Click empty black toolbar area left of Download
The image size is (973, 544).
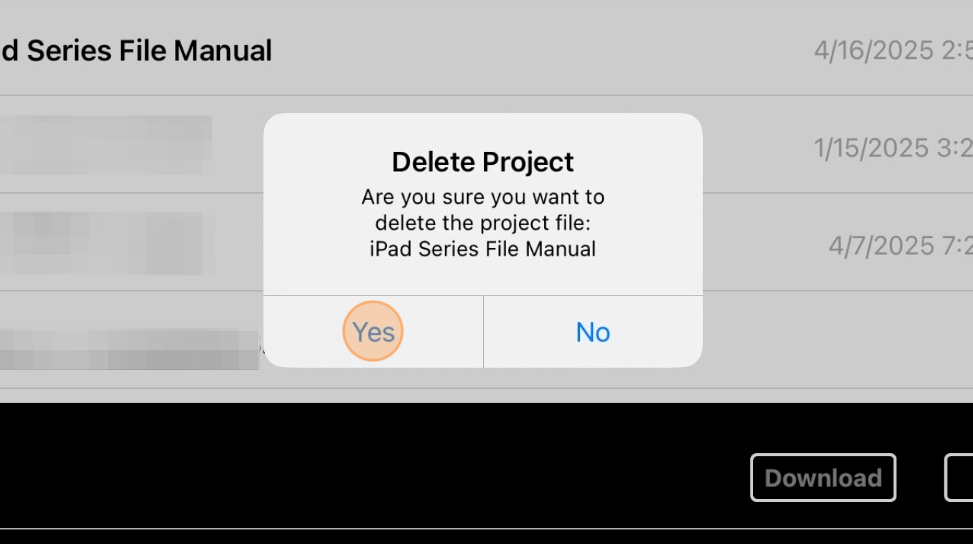pos(350,470)
